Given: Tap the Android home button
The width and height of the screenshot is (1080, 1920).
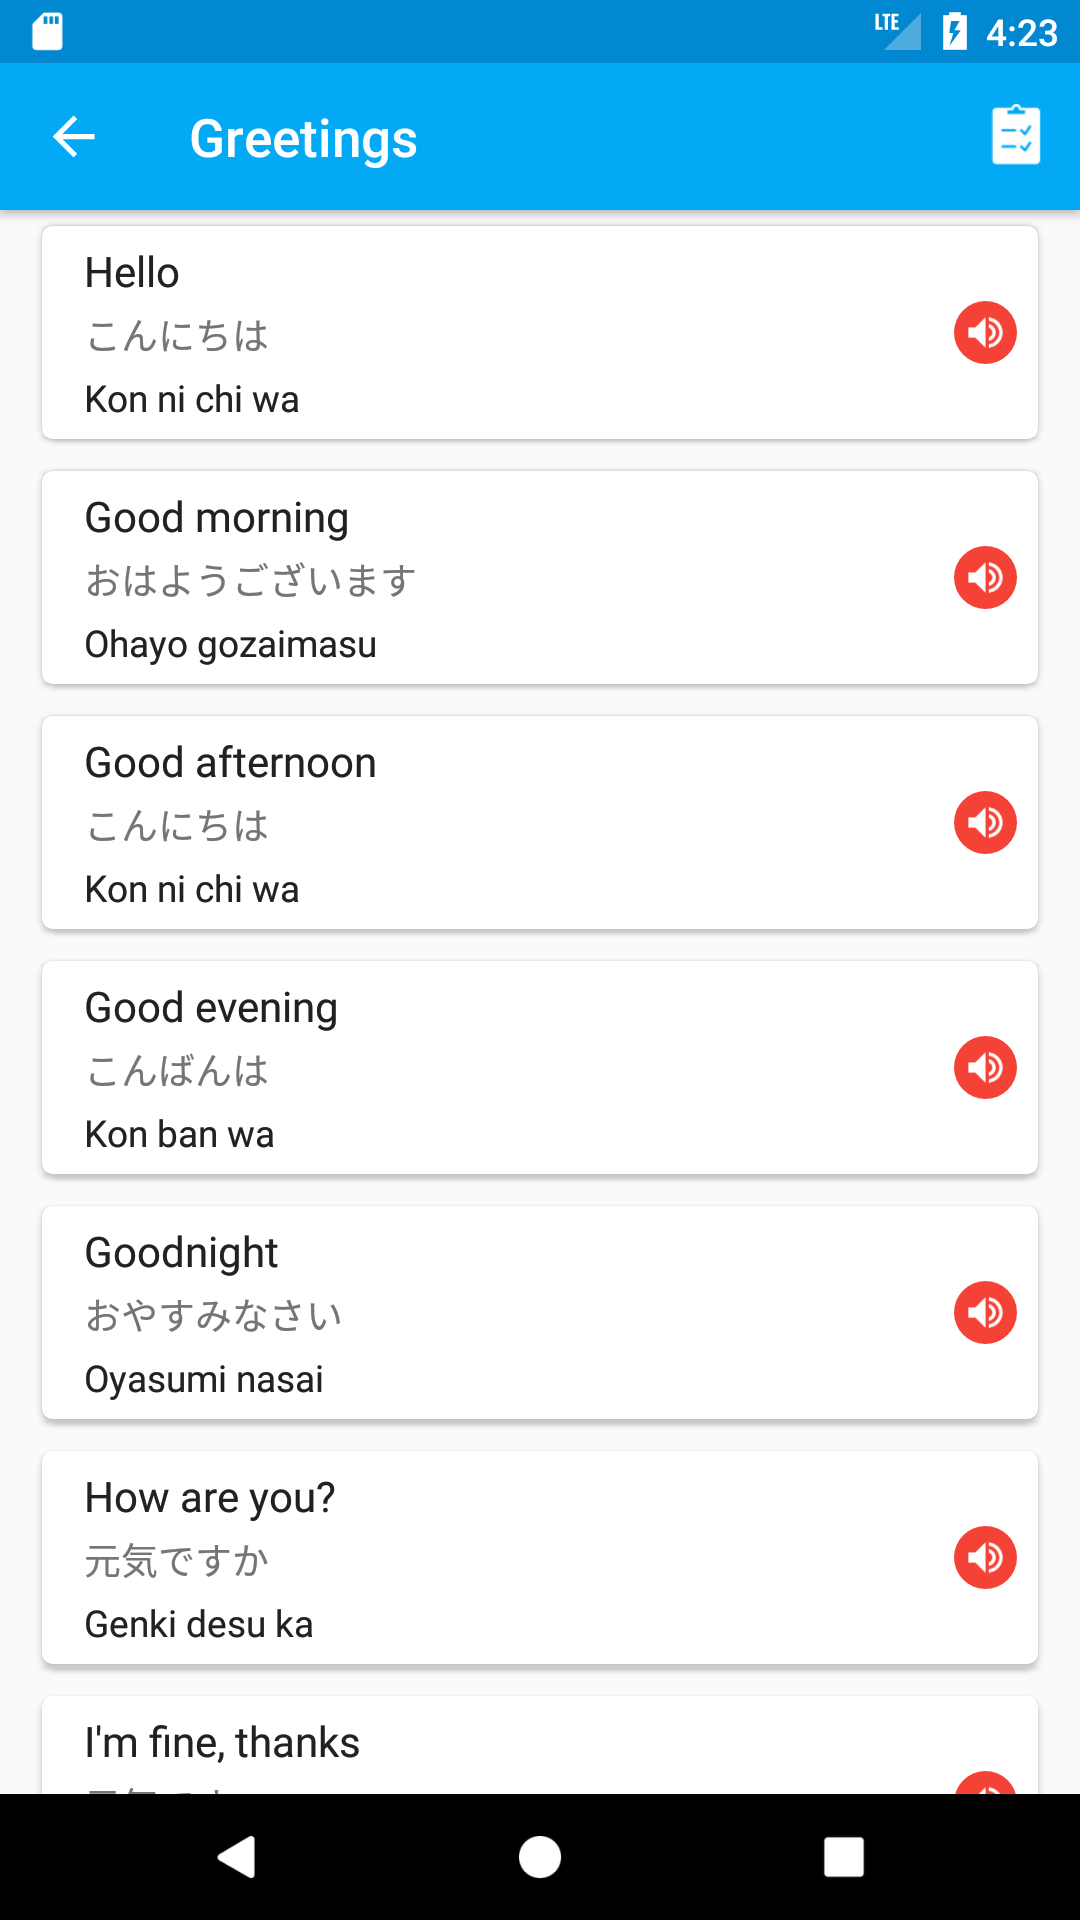Looking at the screenshot, I should [540, 1857].
